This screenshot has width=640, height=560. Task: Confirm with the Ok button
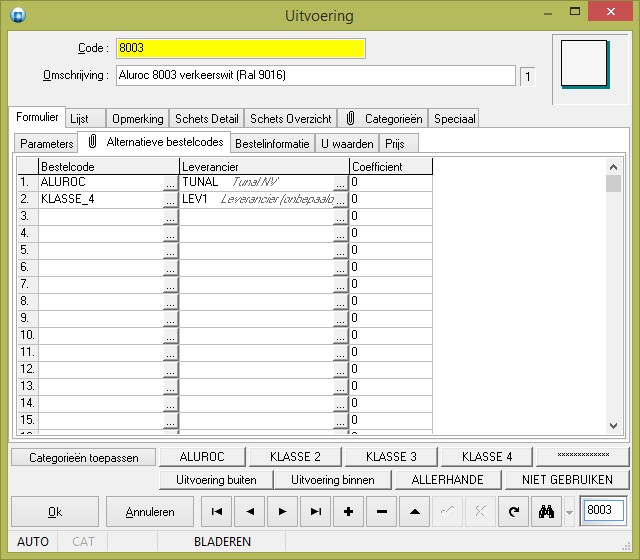pyautogui.click(x=55, y=511)
